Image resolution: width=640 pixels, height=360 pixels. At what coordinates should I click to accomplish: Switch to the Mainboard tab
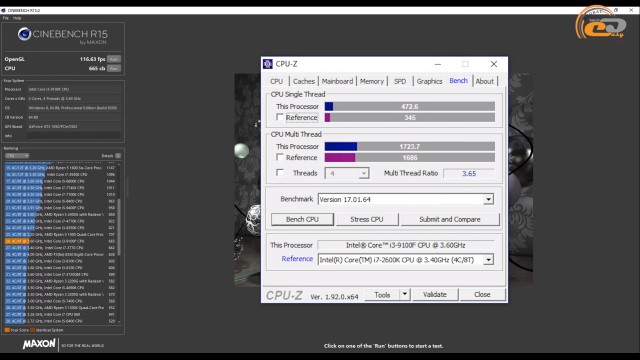337,81
